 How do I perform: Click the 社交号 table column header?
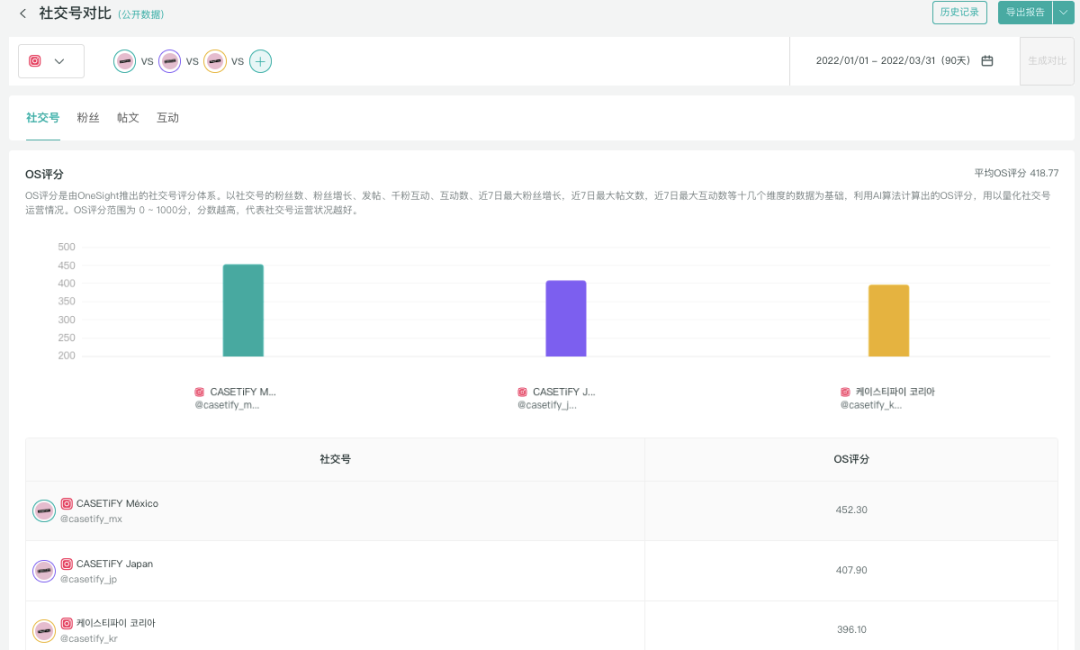click(x=335, y=459)
